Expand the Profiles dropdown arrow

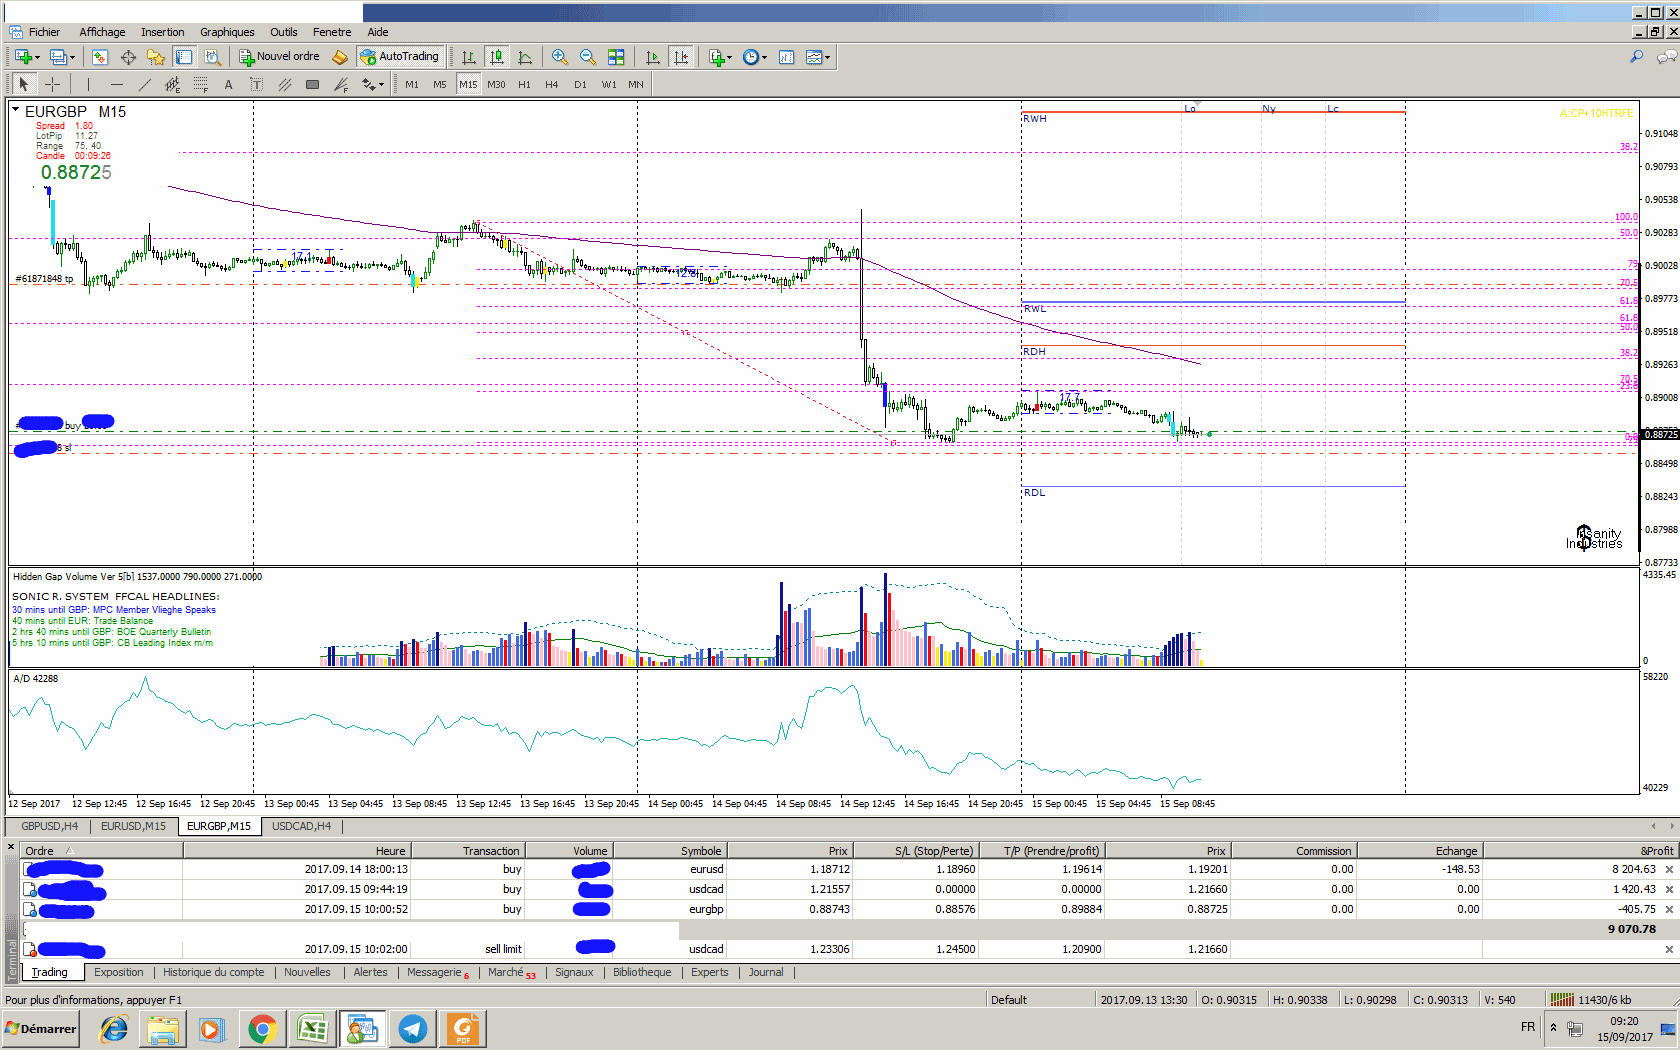tap(73, 57)
